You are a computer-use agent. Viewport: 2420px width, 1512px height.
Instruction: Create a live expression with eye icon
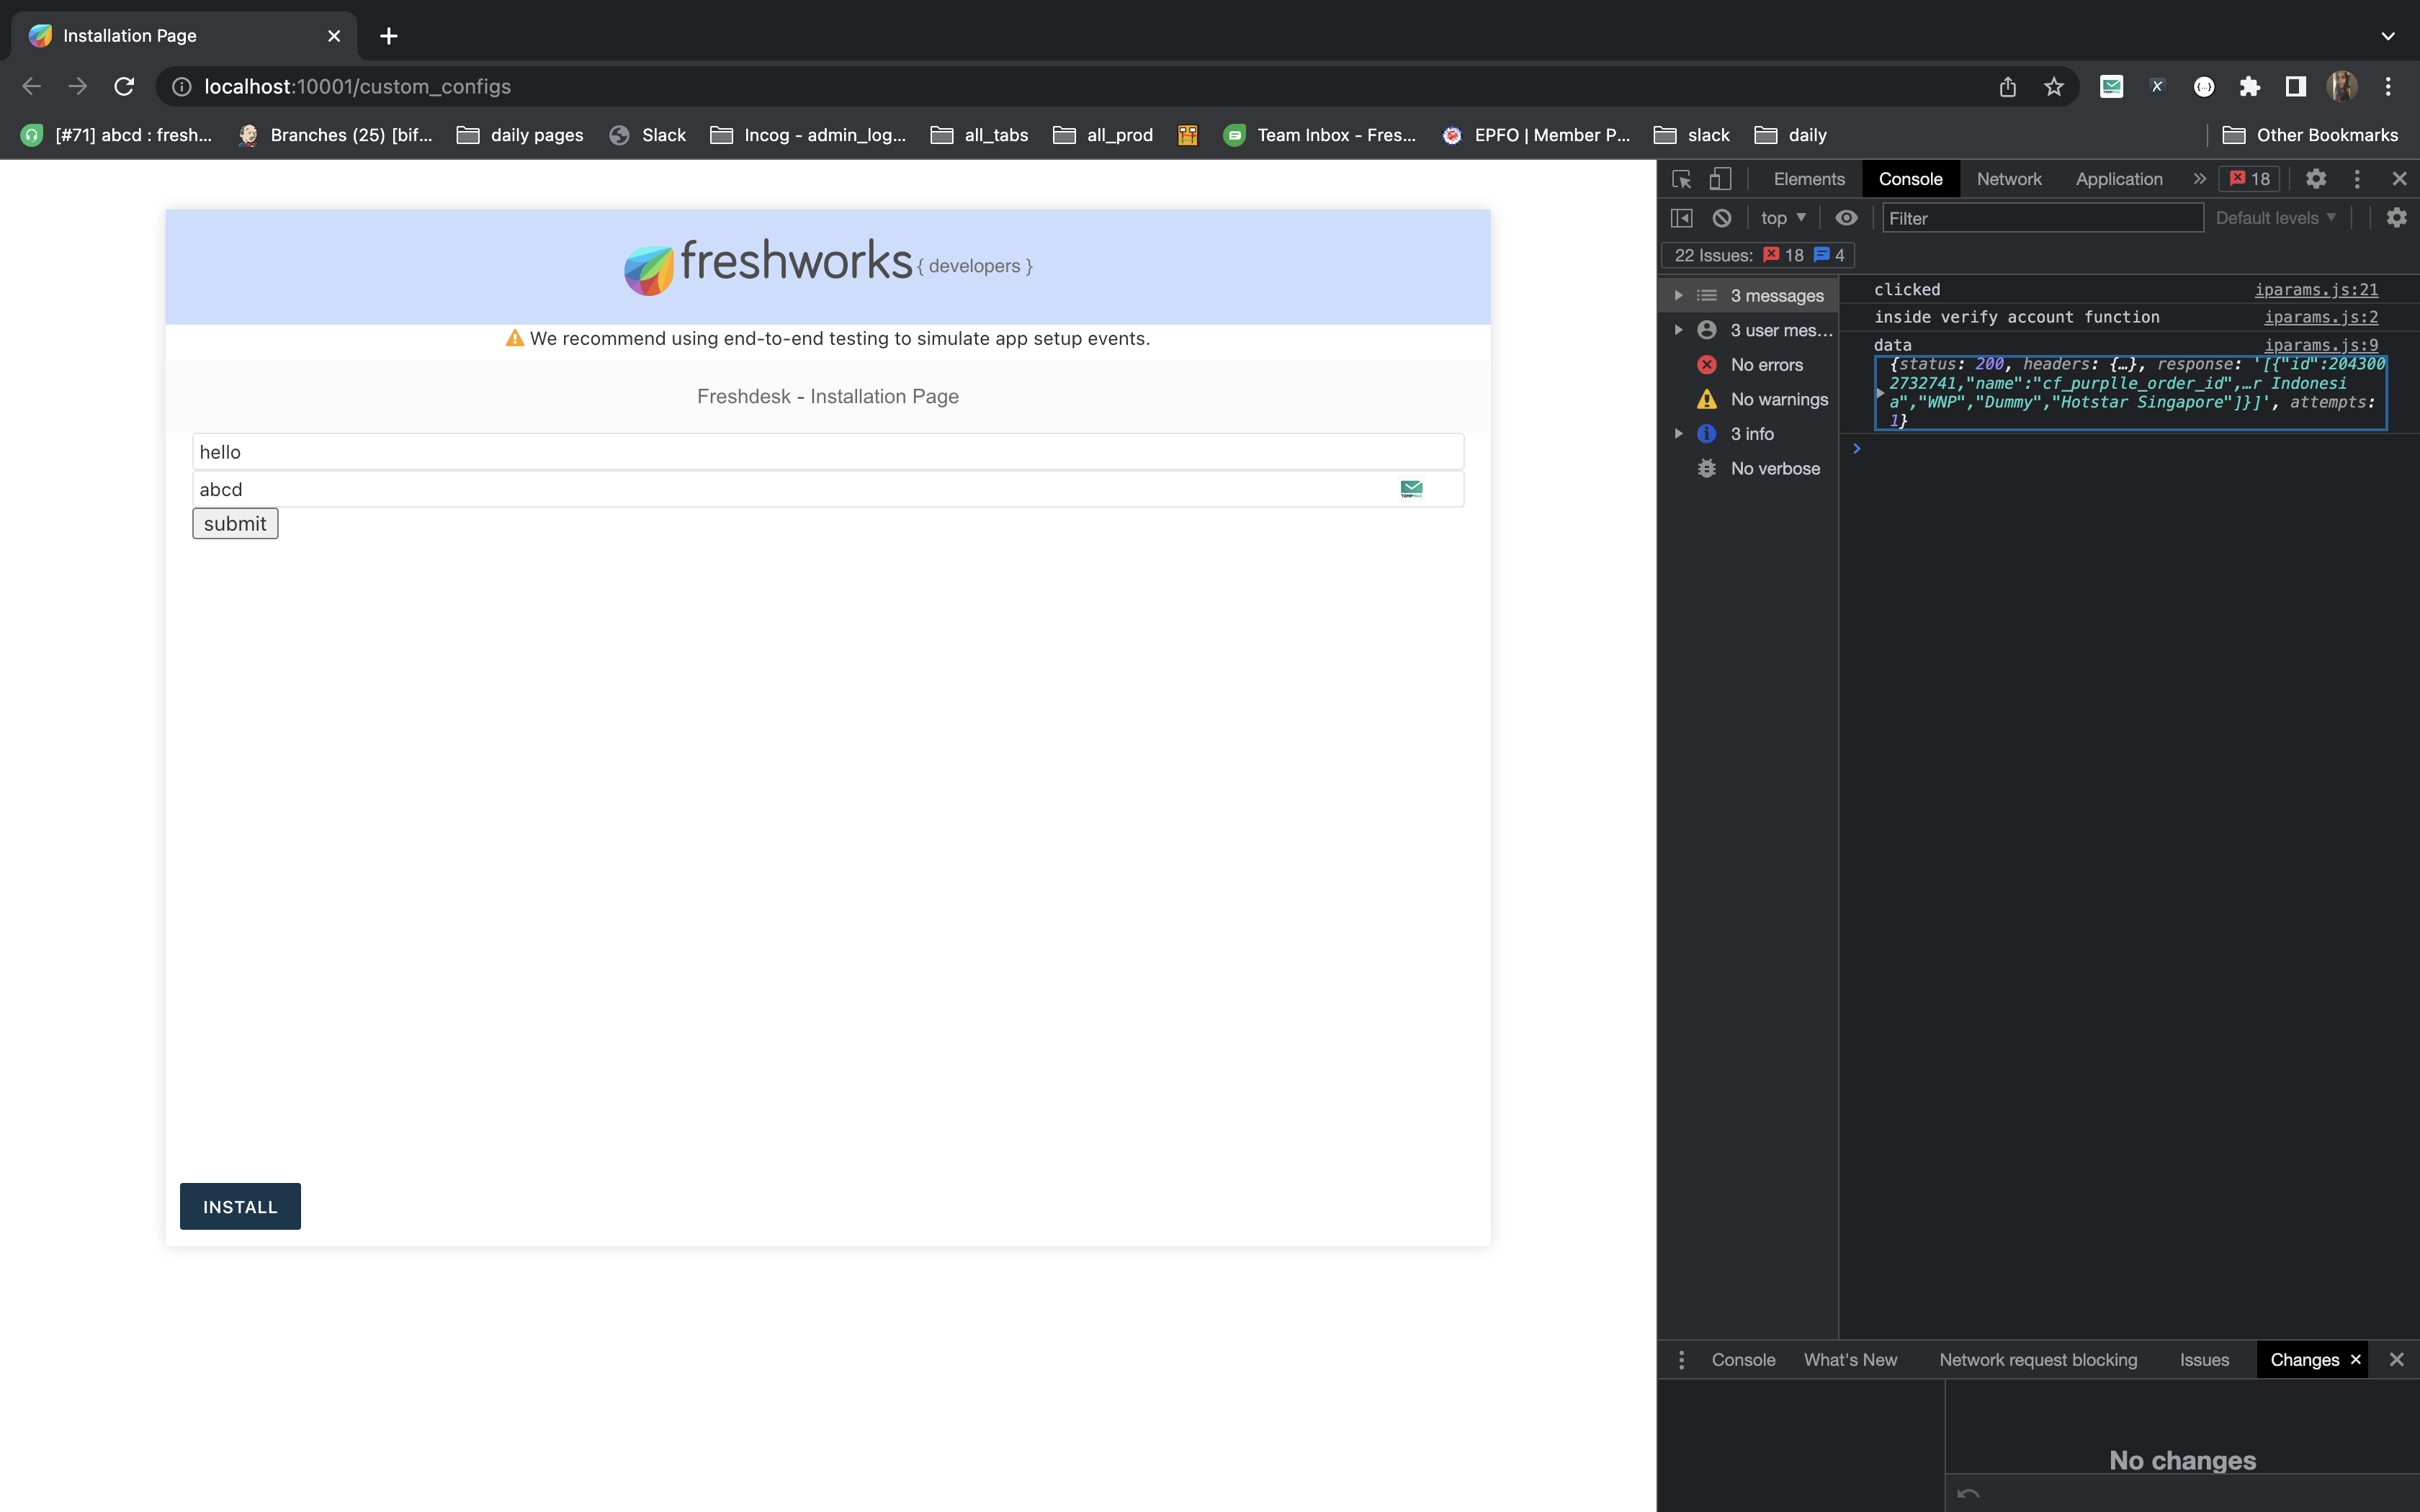click(1846, 218)
